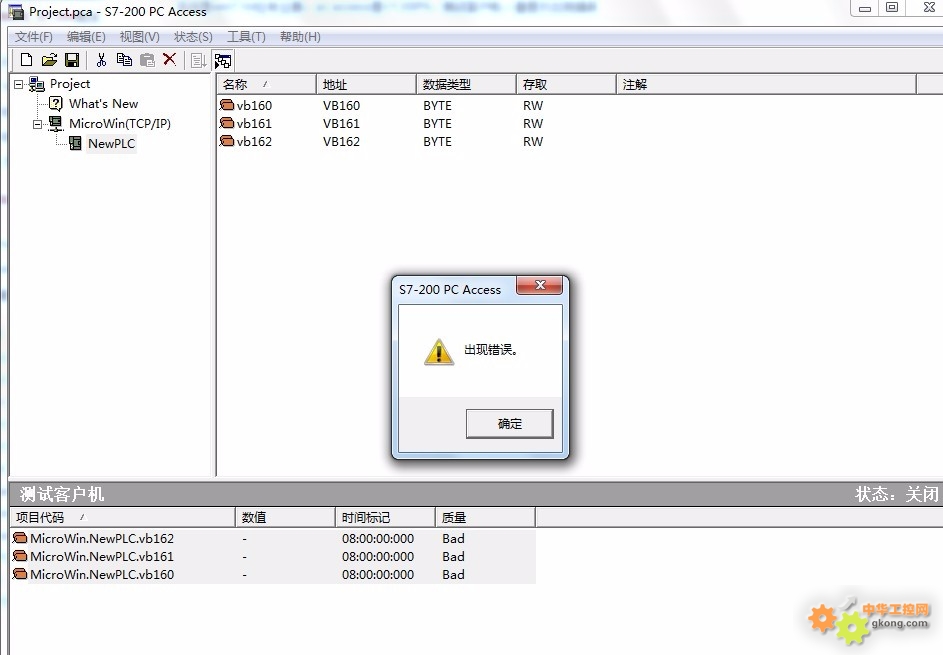
Task: Click the add items to test client icon
Action: tap(198, 60)
